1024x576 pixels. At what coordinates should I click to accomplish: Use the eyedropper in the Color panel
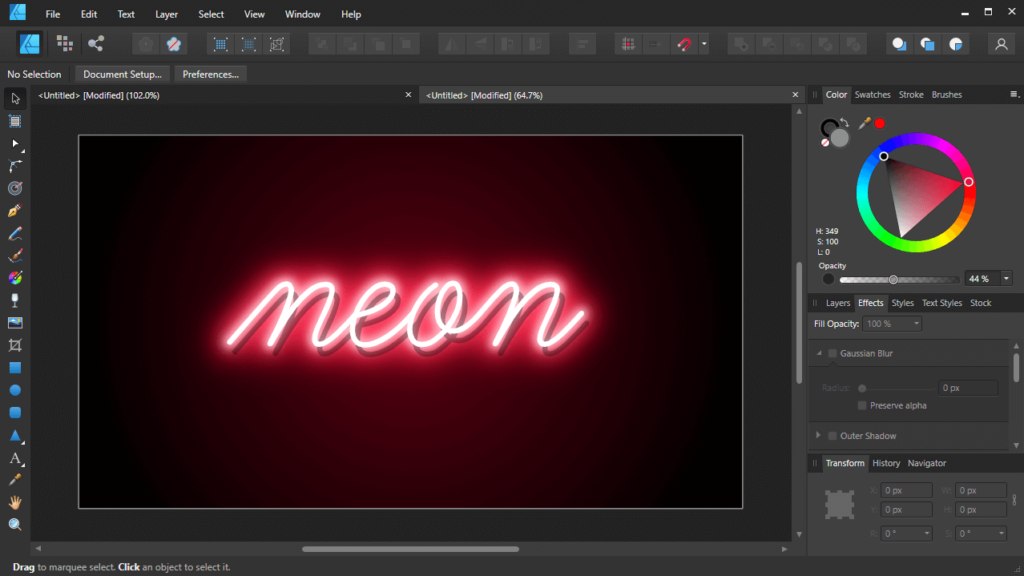[864, 124]
